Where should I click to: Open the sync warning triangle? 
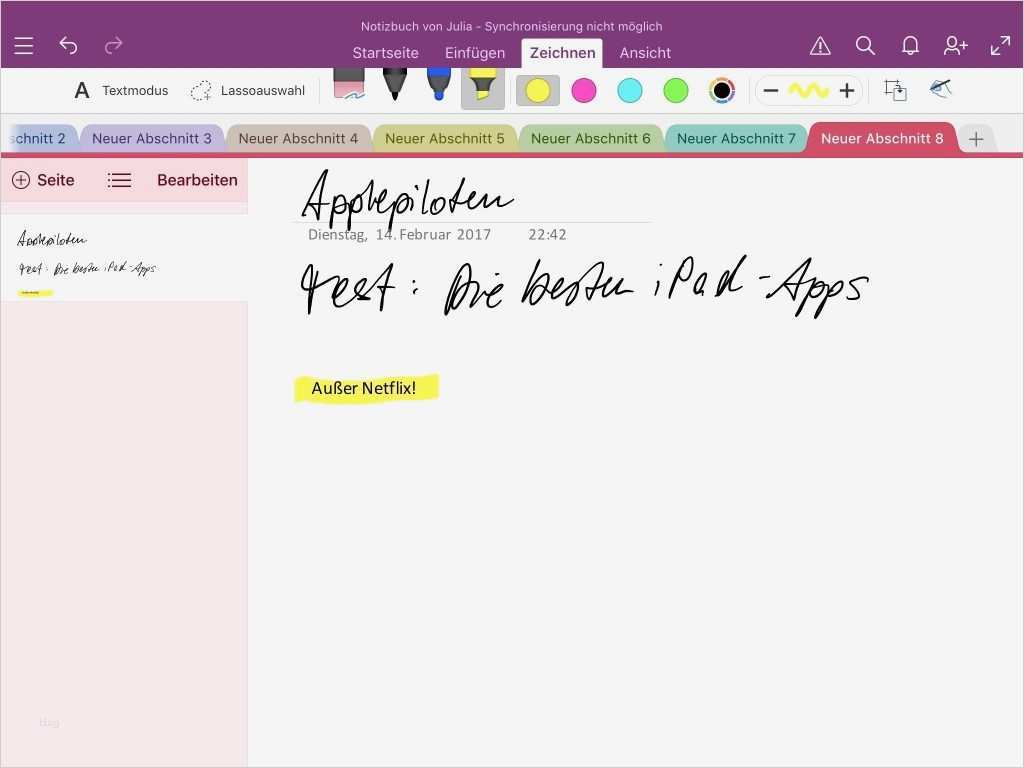click(820, 46)
